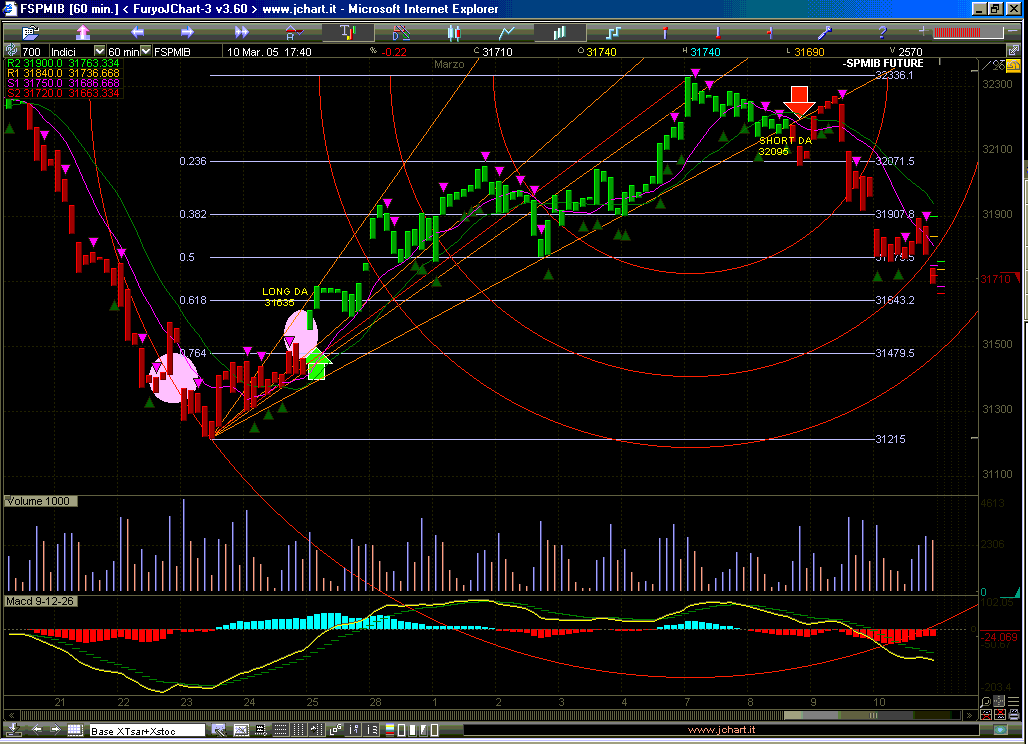Click the Macd 9-12-26 indicator label
Screen dimensions: 1028x744
click(40, 601)
